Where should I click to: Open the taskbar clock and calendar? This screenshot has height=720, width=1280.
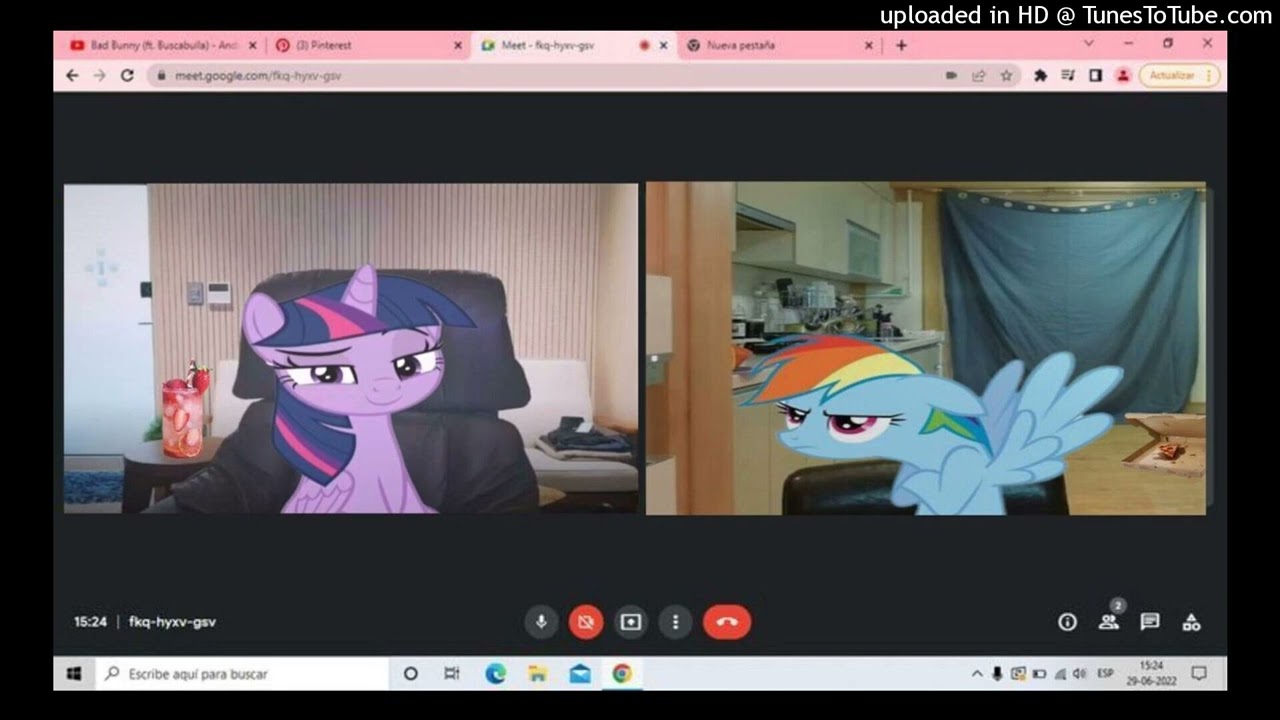[x=1152, y=673]
